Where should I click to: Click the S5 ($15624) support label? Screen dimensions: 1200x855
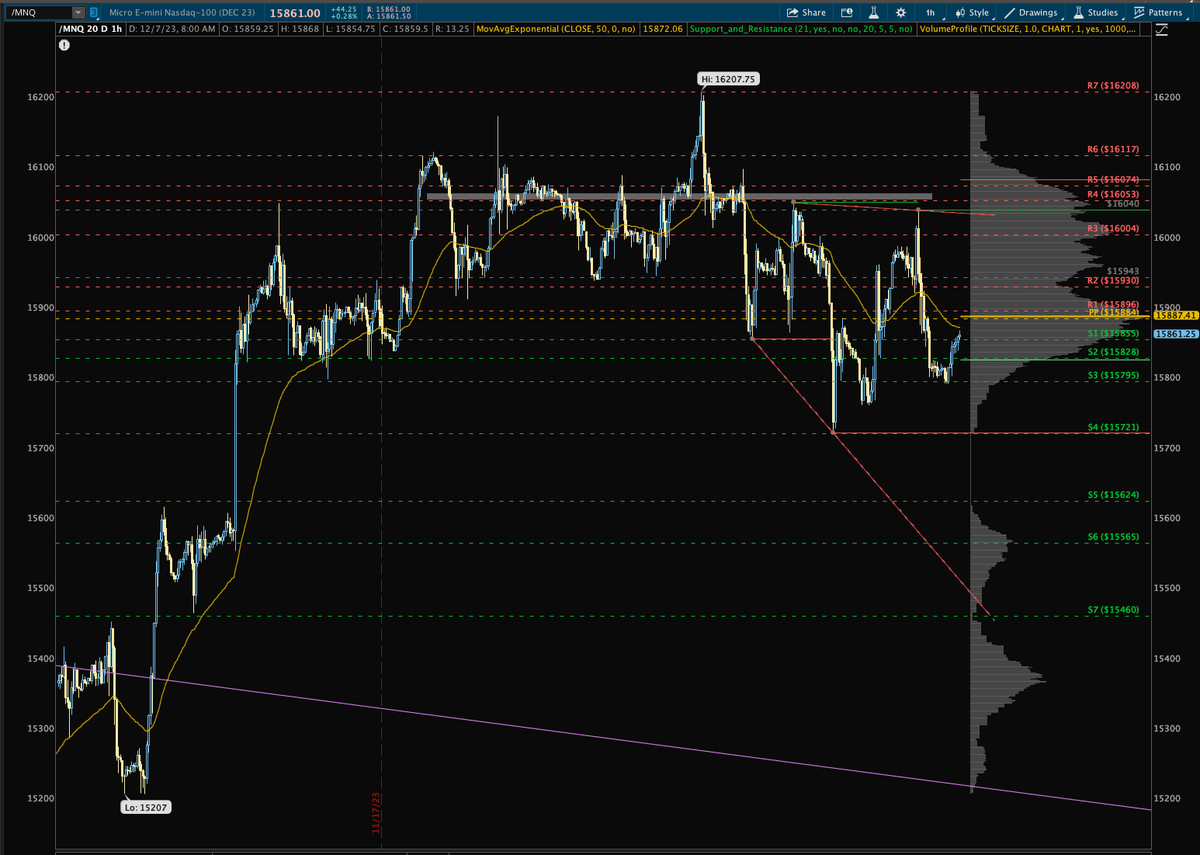[1112, 495]
